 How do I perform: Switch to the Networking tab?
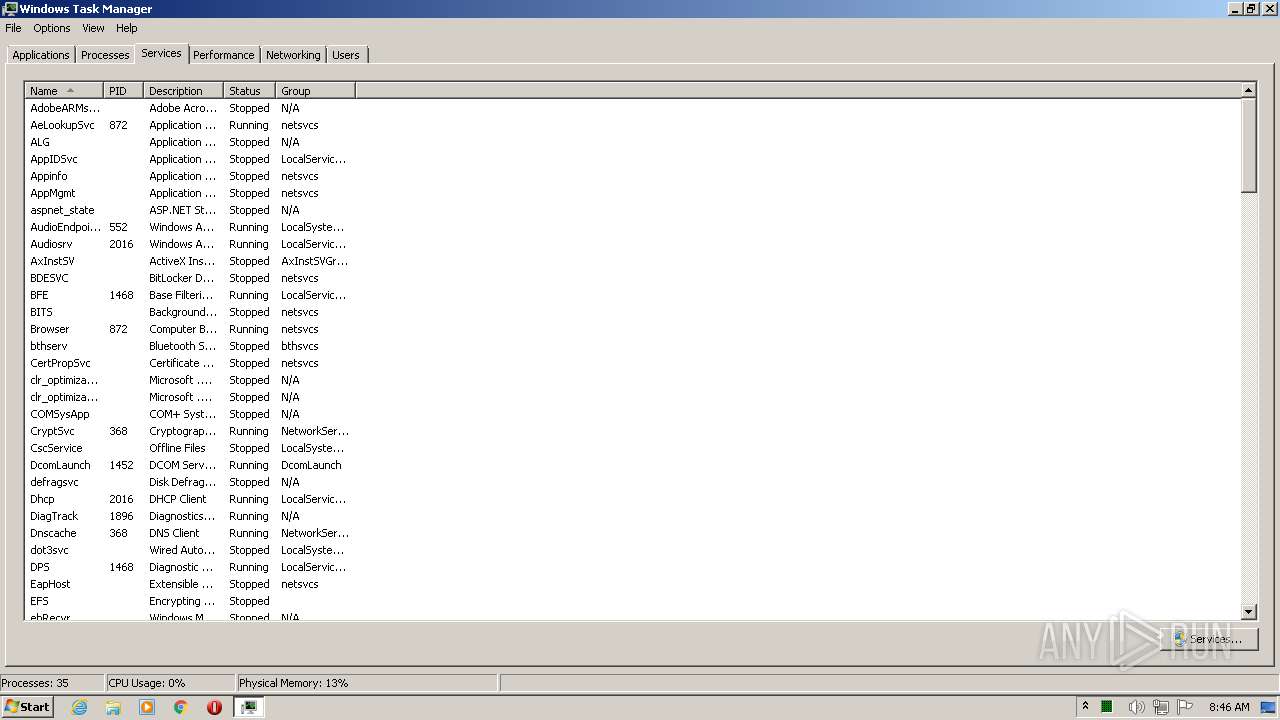click(293, 55)
